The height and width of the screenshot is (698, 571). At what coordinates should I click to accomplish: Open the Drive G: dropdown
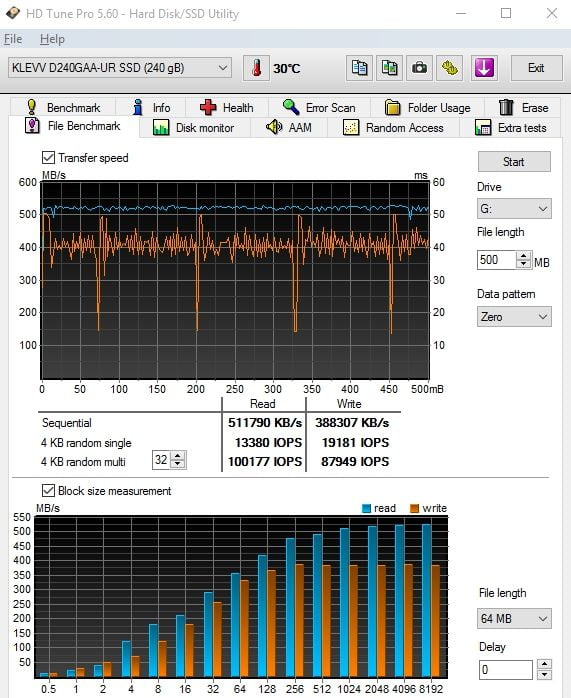coord(514,209)
